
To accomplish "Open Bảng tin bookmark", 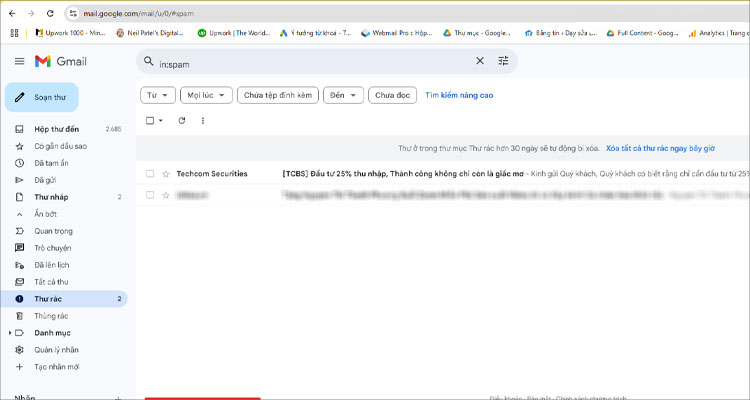I will 561,33.
